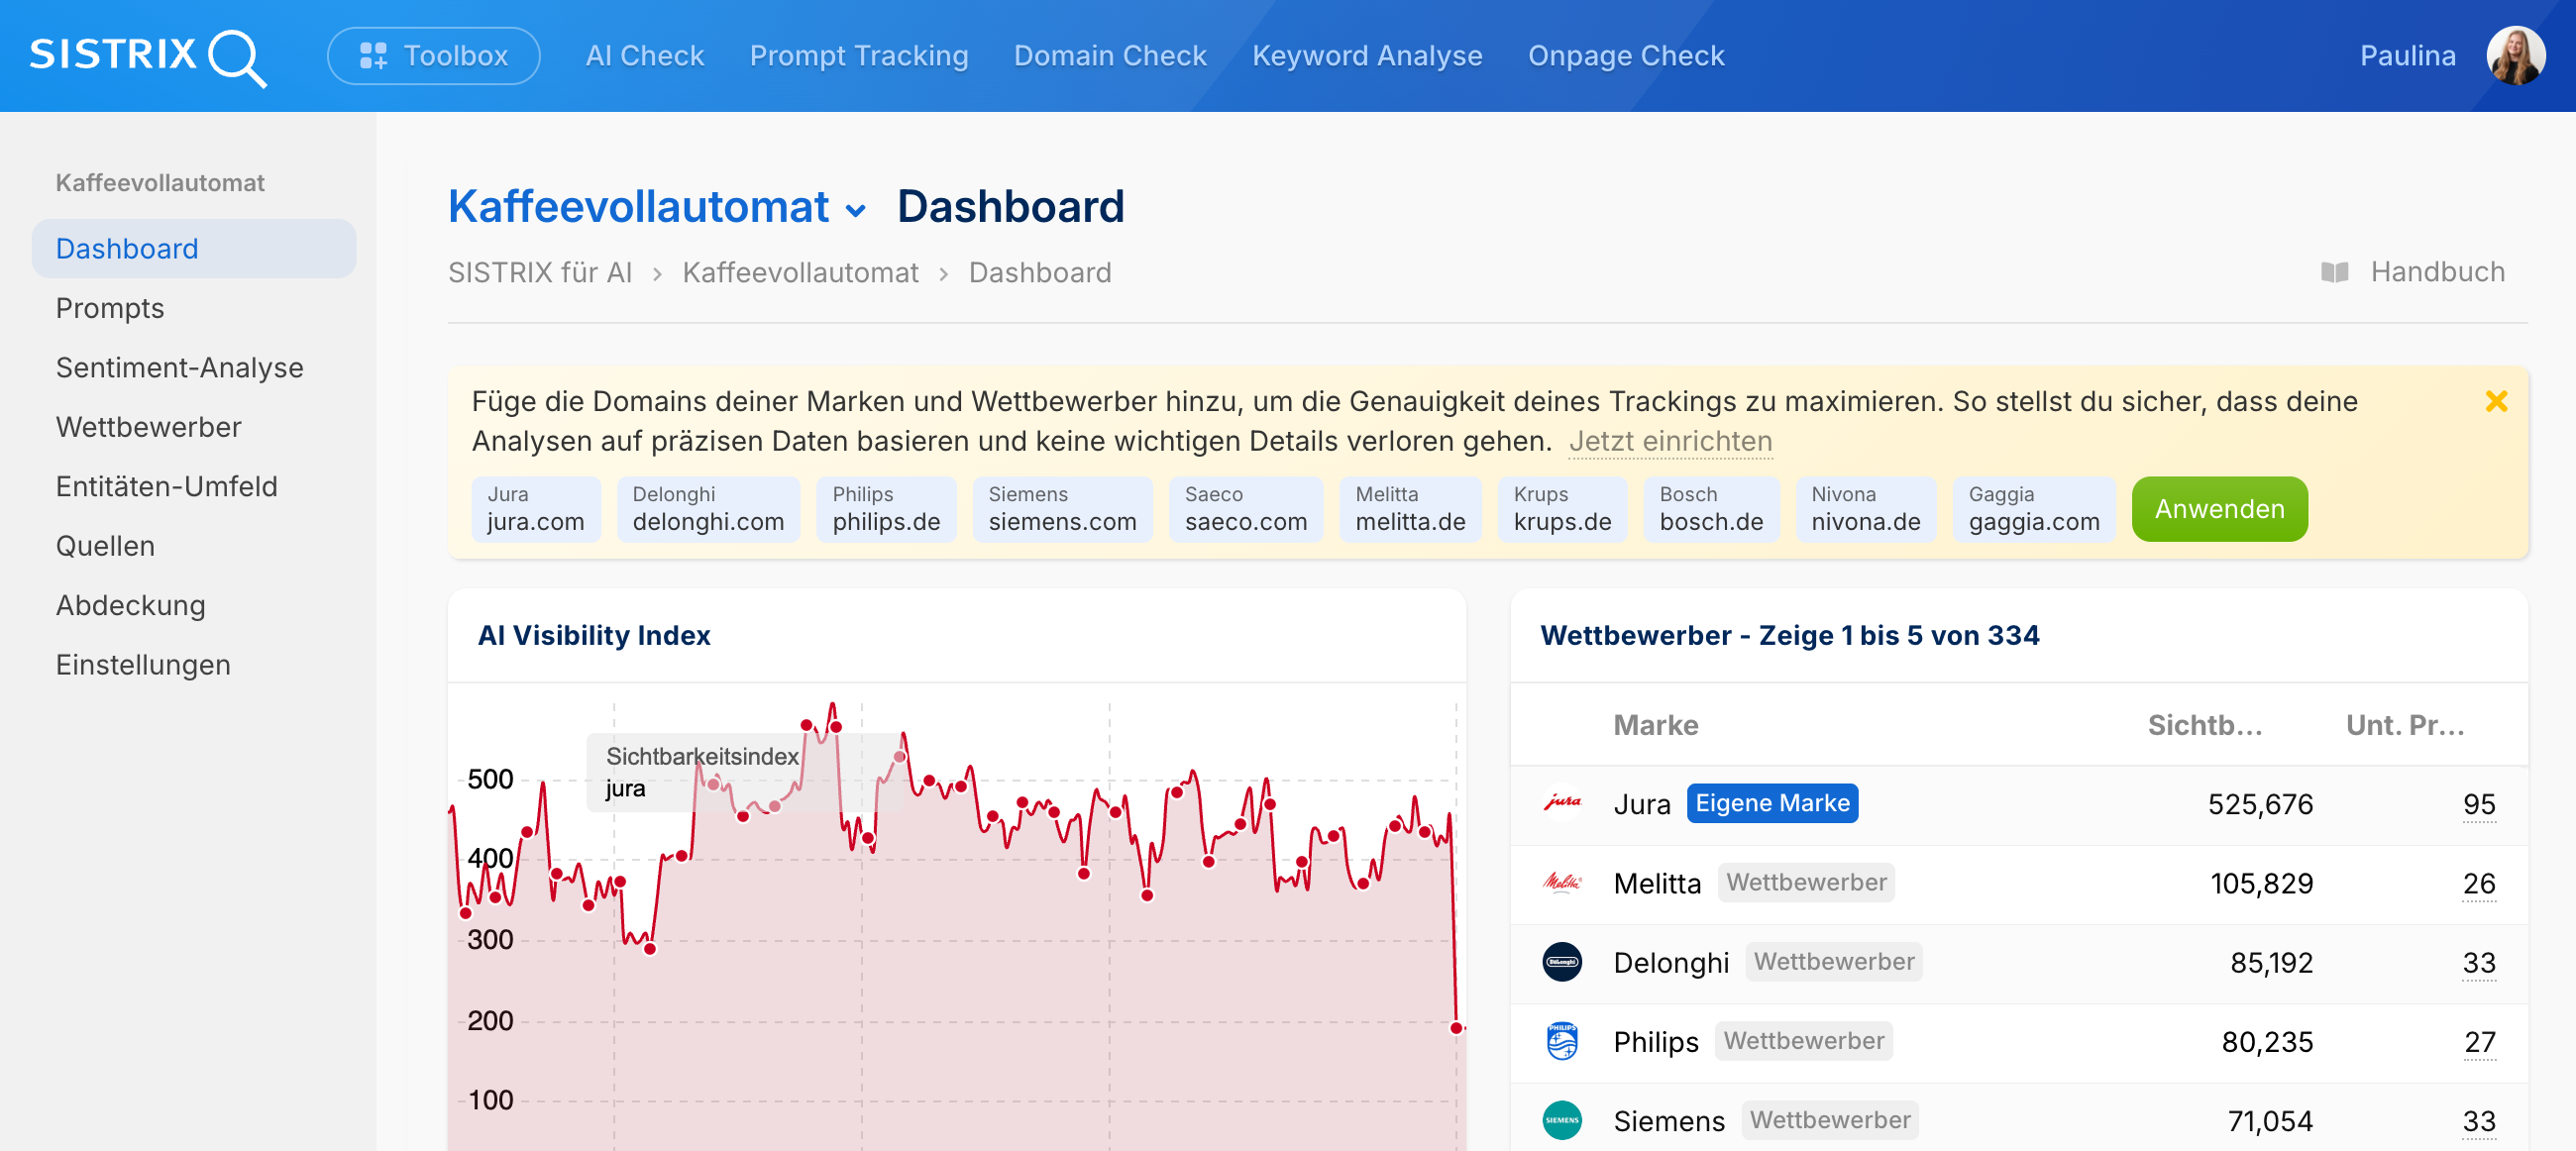Click the Delonghi brand logo
Screen dimensions: 2576x1151
click(1563, 962)
